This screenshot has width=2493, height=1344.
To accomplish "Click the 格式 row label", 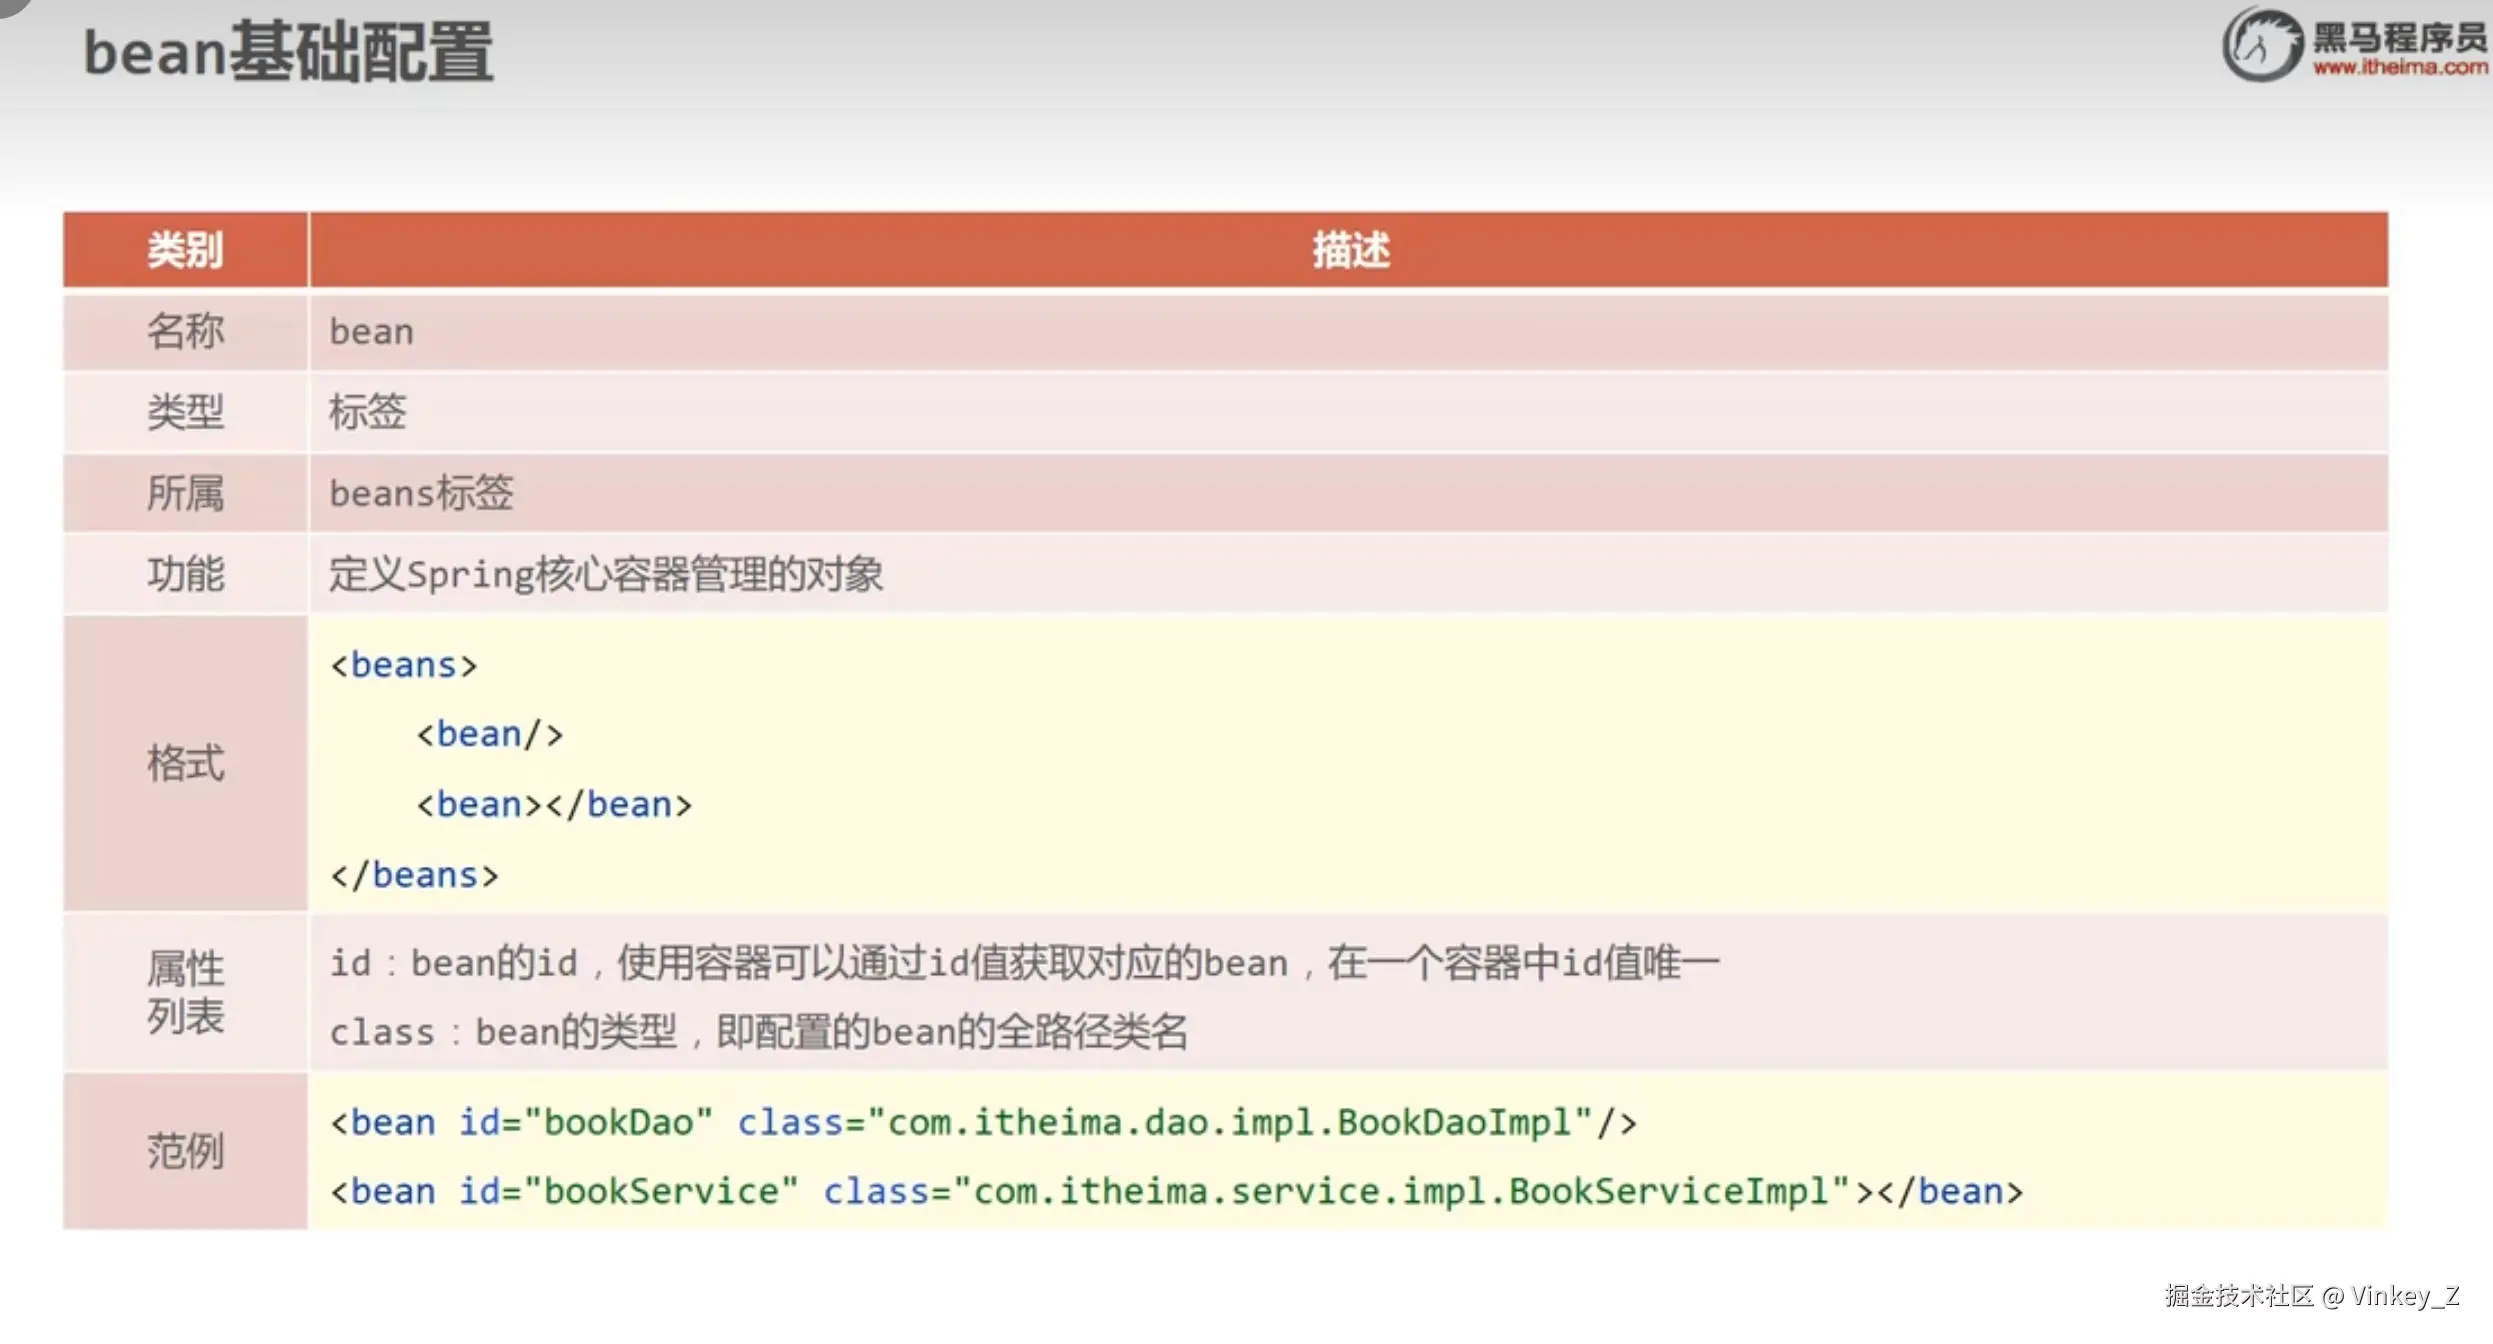I will tap(185, 763).
